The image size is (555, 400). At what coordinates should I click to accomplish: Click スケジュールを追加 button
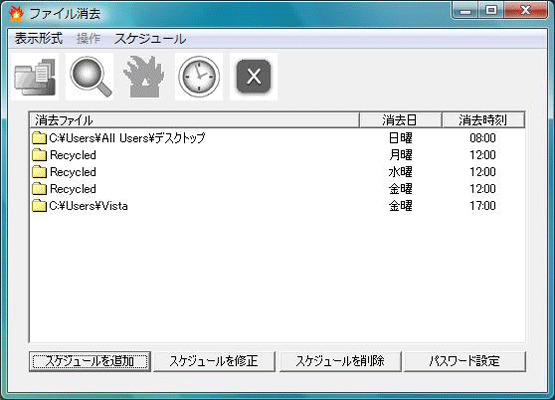point(90,361)
